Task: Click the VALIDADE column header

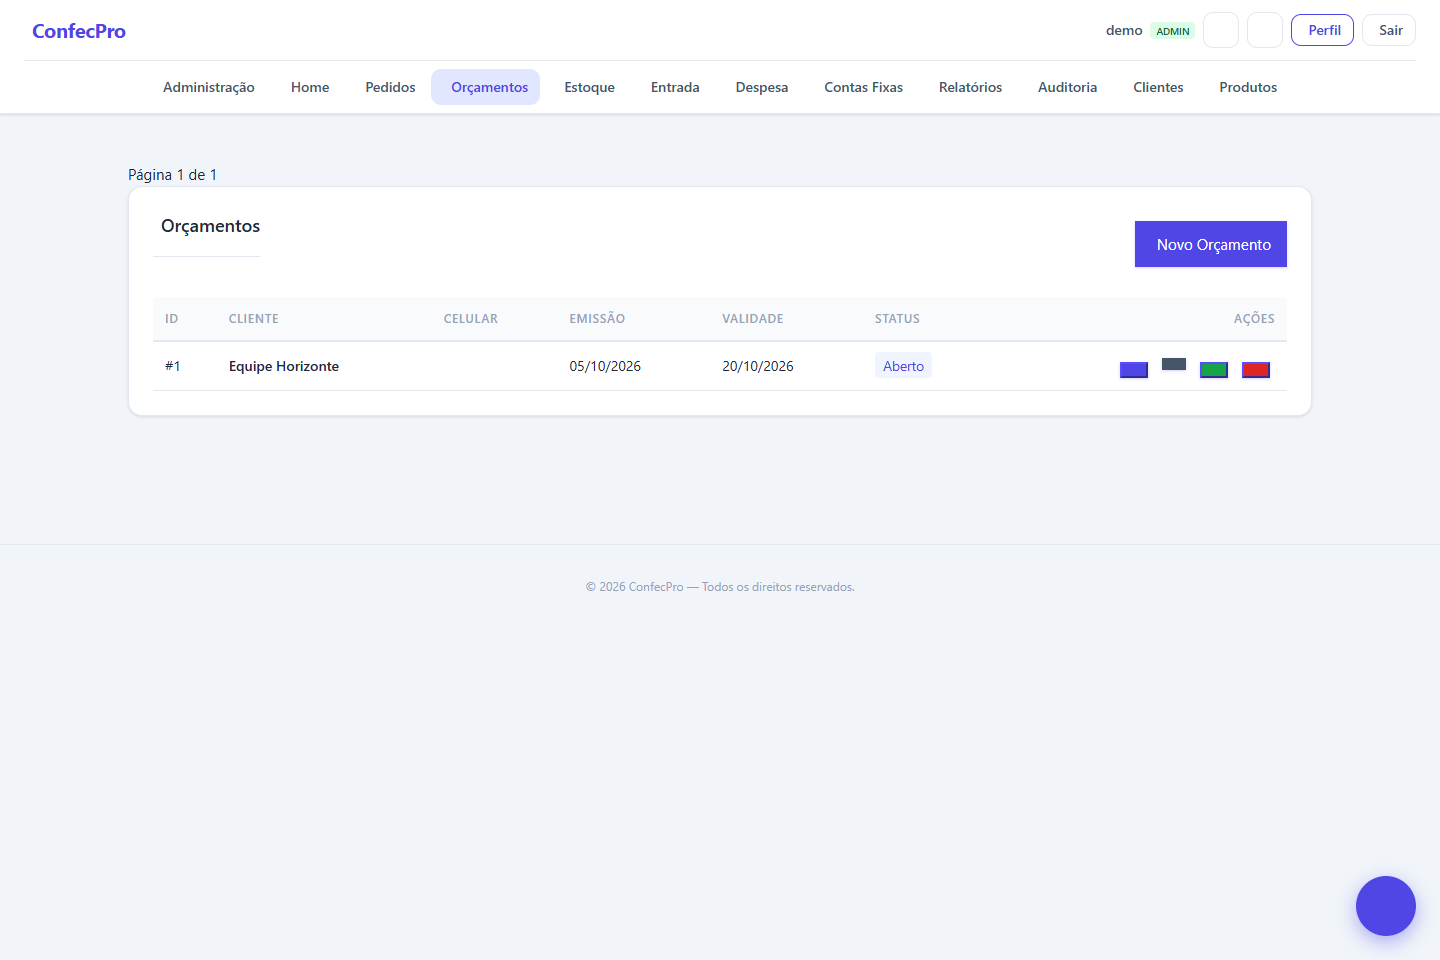Action: coord(753,319)
